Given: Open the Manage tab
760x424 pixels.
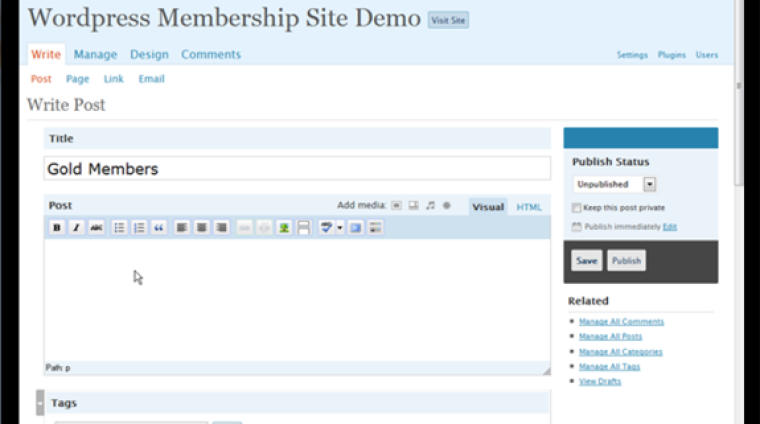Looking at the screenshot, I should click(x=95, y=54).
